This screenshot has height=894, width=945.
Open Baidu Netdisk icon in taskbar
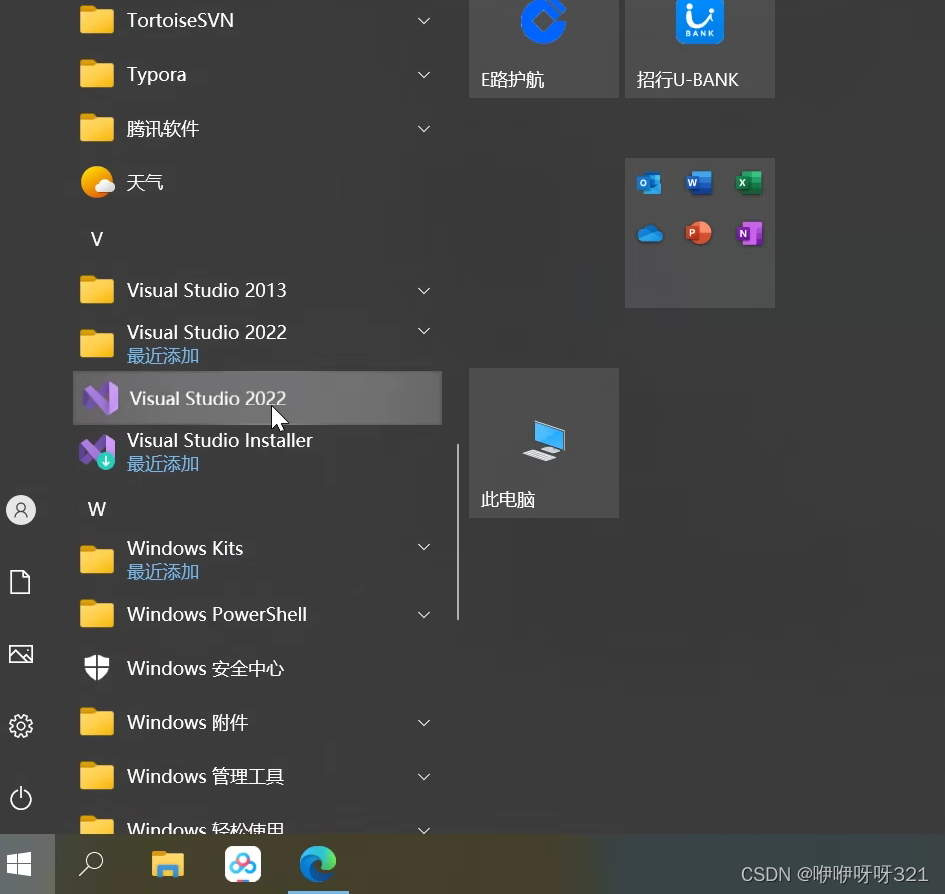point(243,864)
